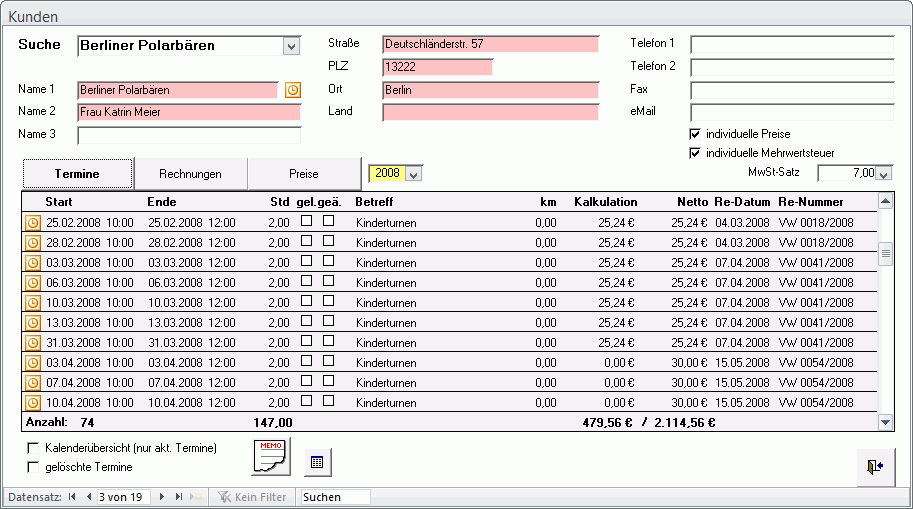The width and height of the screenshot is (913, 509).
Task: Click the calendar grid icon button
Action: [x=317, y=462]
